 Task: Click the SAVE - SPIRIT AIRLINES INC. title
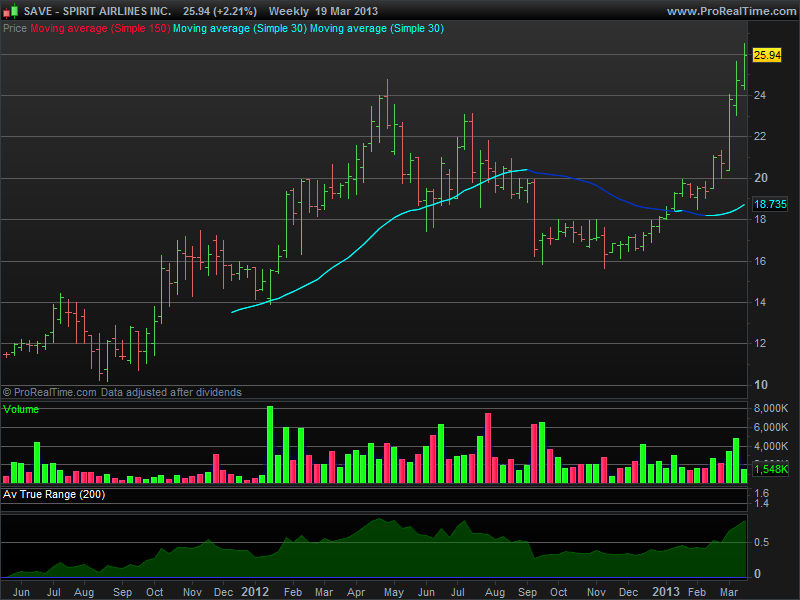97,11
